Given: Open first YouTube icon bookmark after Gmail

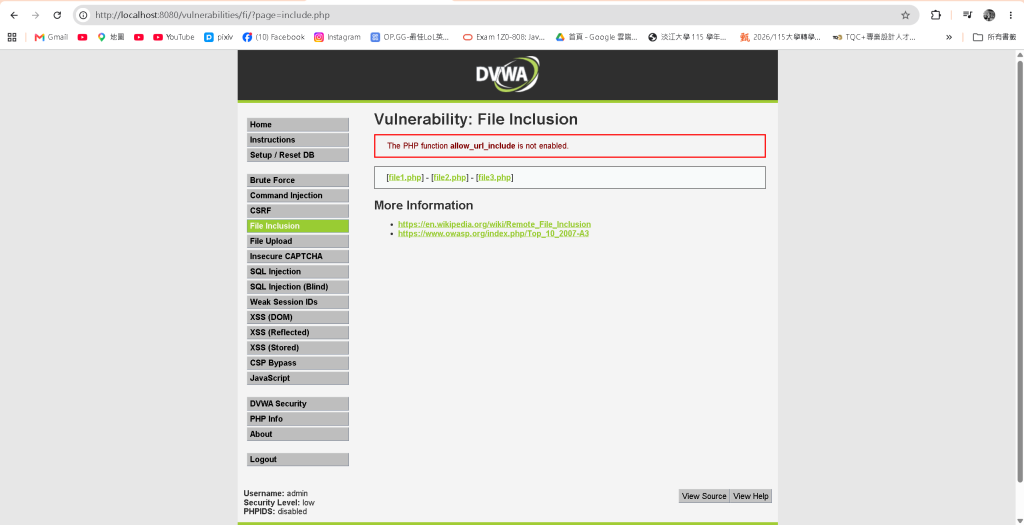Looking at the screenshot, I should click(82, 37).
